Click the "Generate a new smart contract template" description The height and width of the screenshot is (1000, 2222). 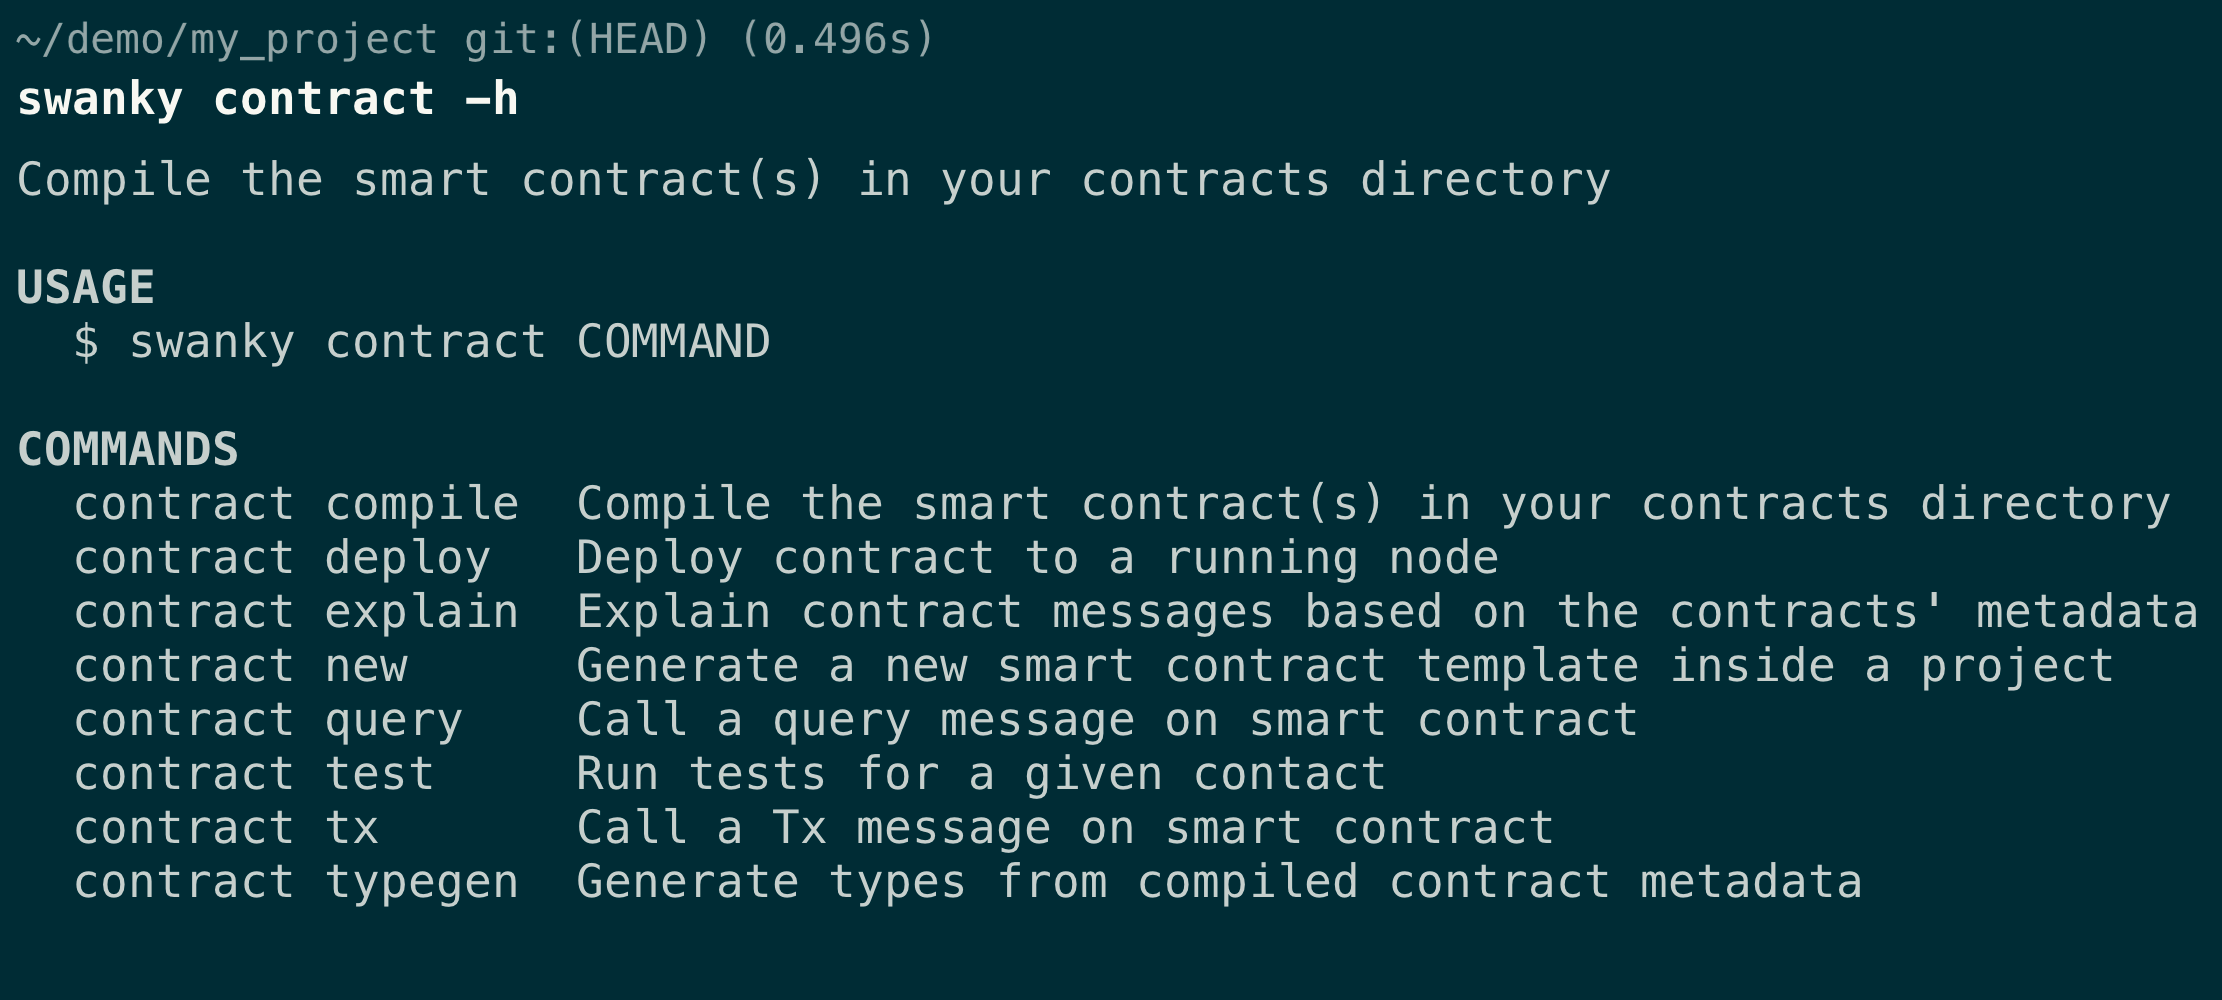pyautogui.click(x=1345, y=666)
